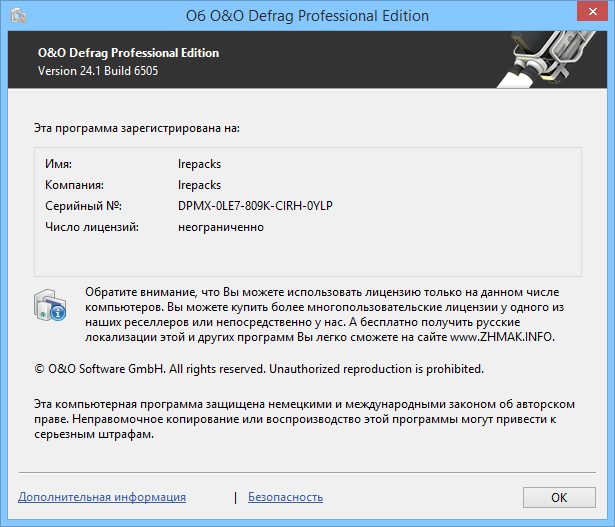The width and height of the screenshot is (615, 527).
Task: Open the Дополнительная информация link
Action: pos(102,497)
